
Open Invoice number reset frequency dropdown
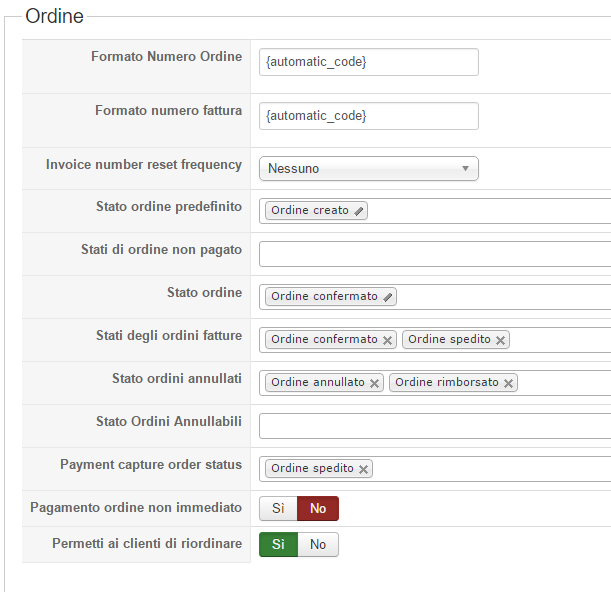pyautogui.click(x=368, y=169)
